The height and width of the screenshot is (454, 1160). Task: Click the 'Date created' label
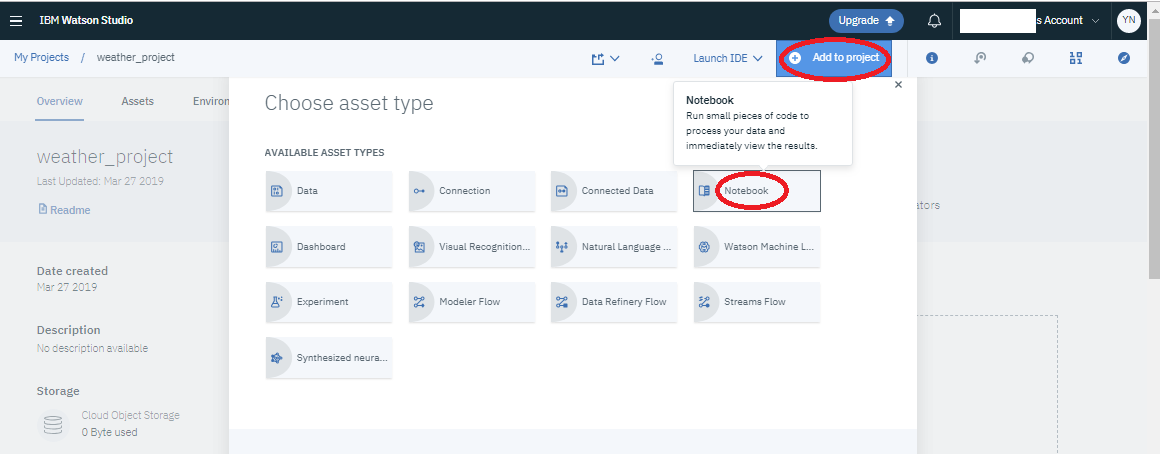click(72, 271)
